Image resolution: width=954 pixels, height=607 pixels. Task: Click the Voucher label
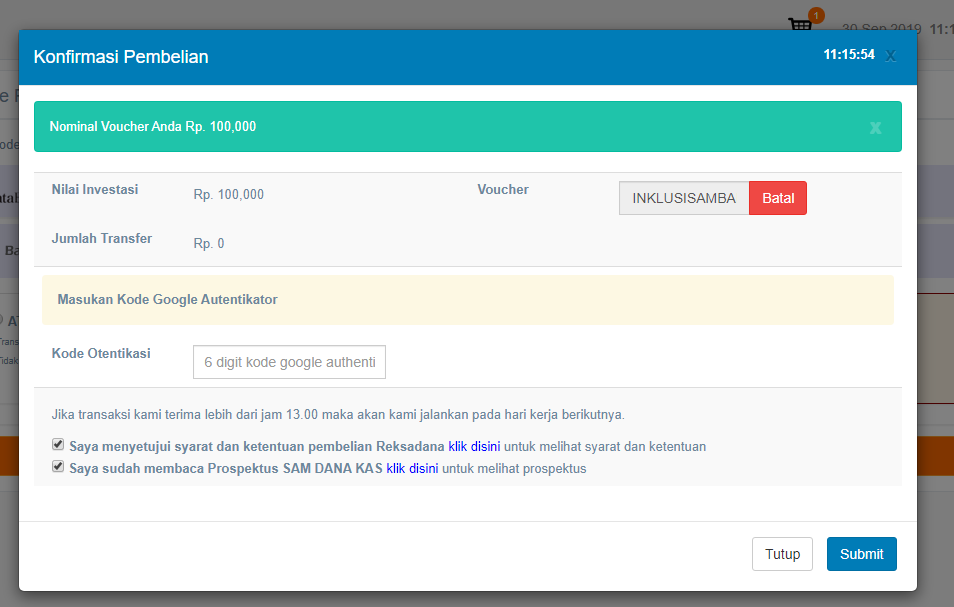click(x=503, y=190)
